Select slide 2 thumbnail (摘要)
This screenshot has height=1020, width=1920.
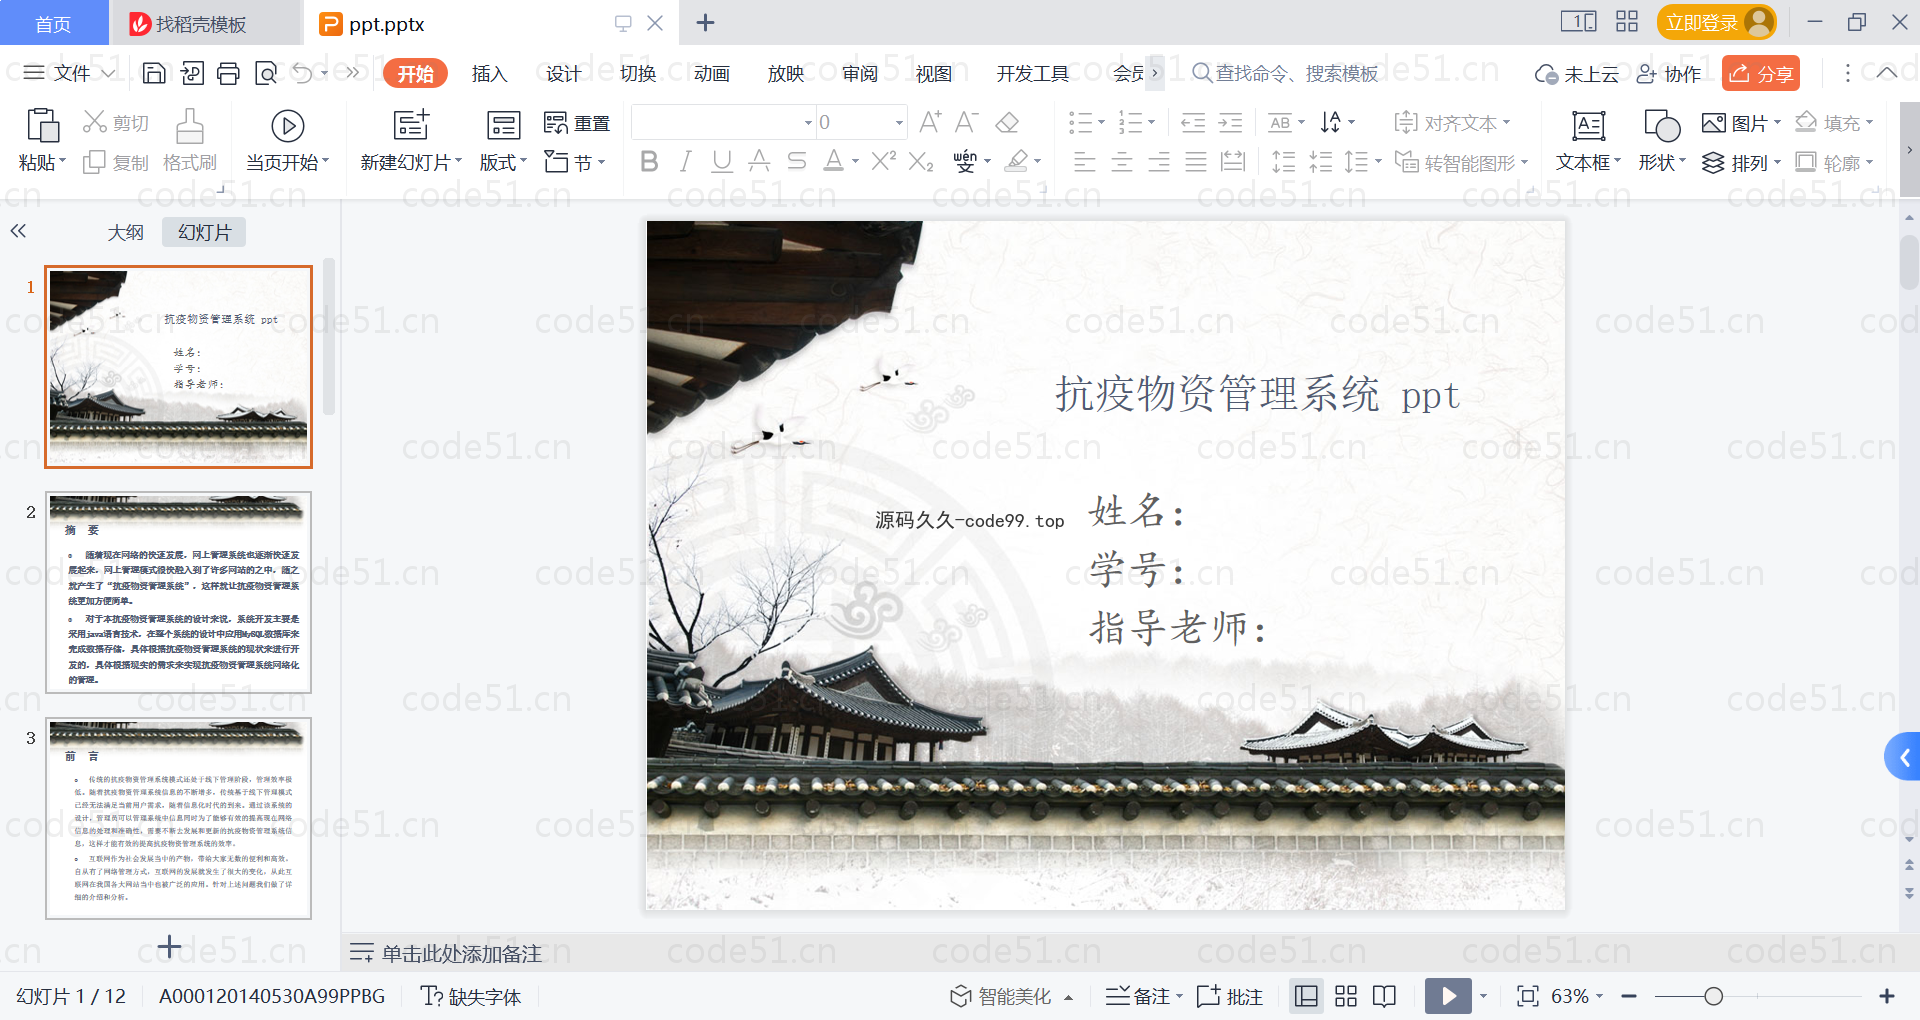(x=179, y=592)
